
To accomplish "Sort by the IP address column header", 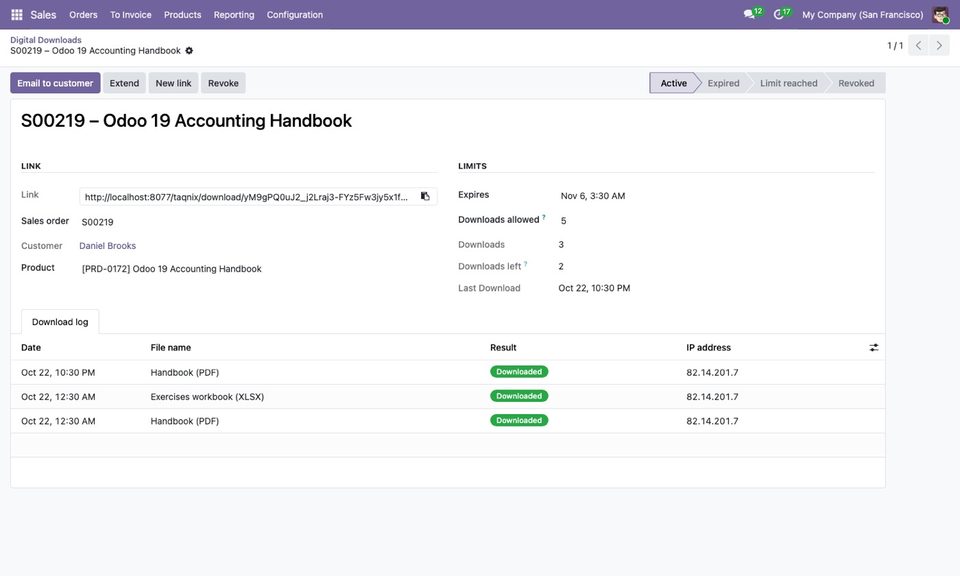I will [708, 348].
